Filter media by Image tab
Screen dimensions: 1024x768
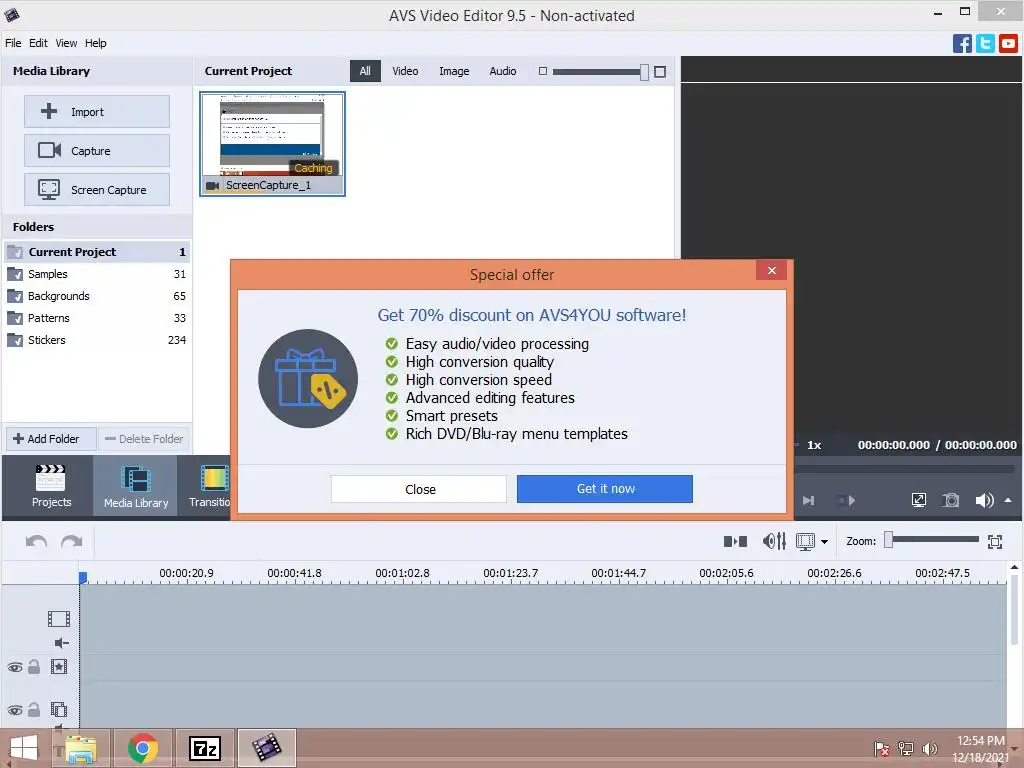pos(454,71)
